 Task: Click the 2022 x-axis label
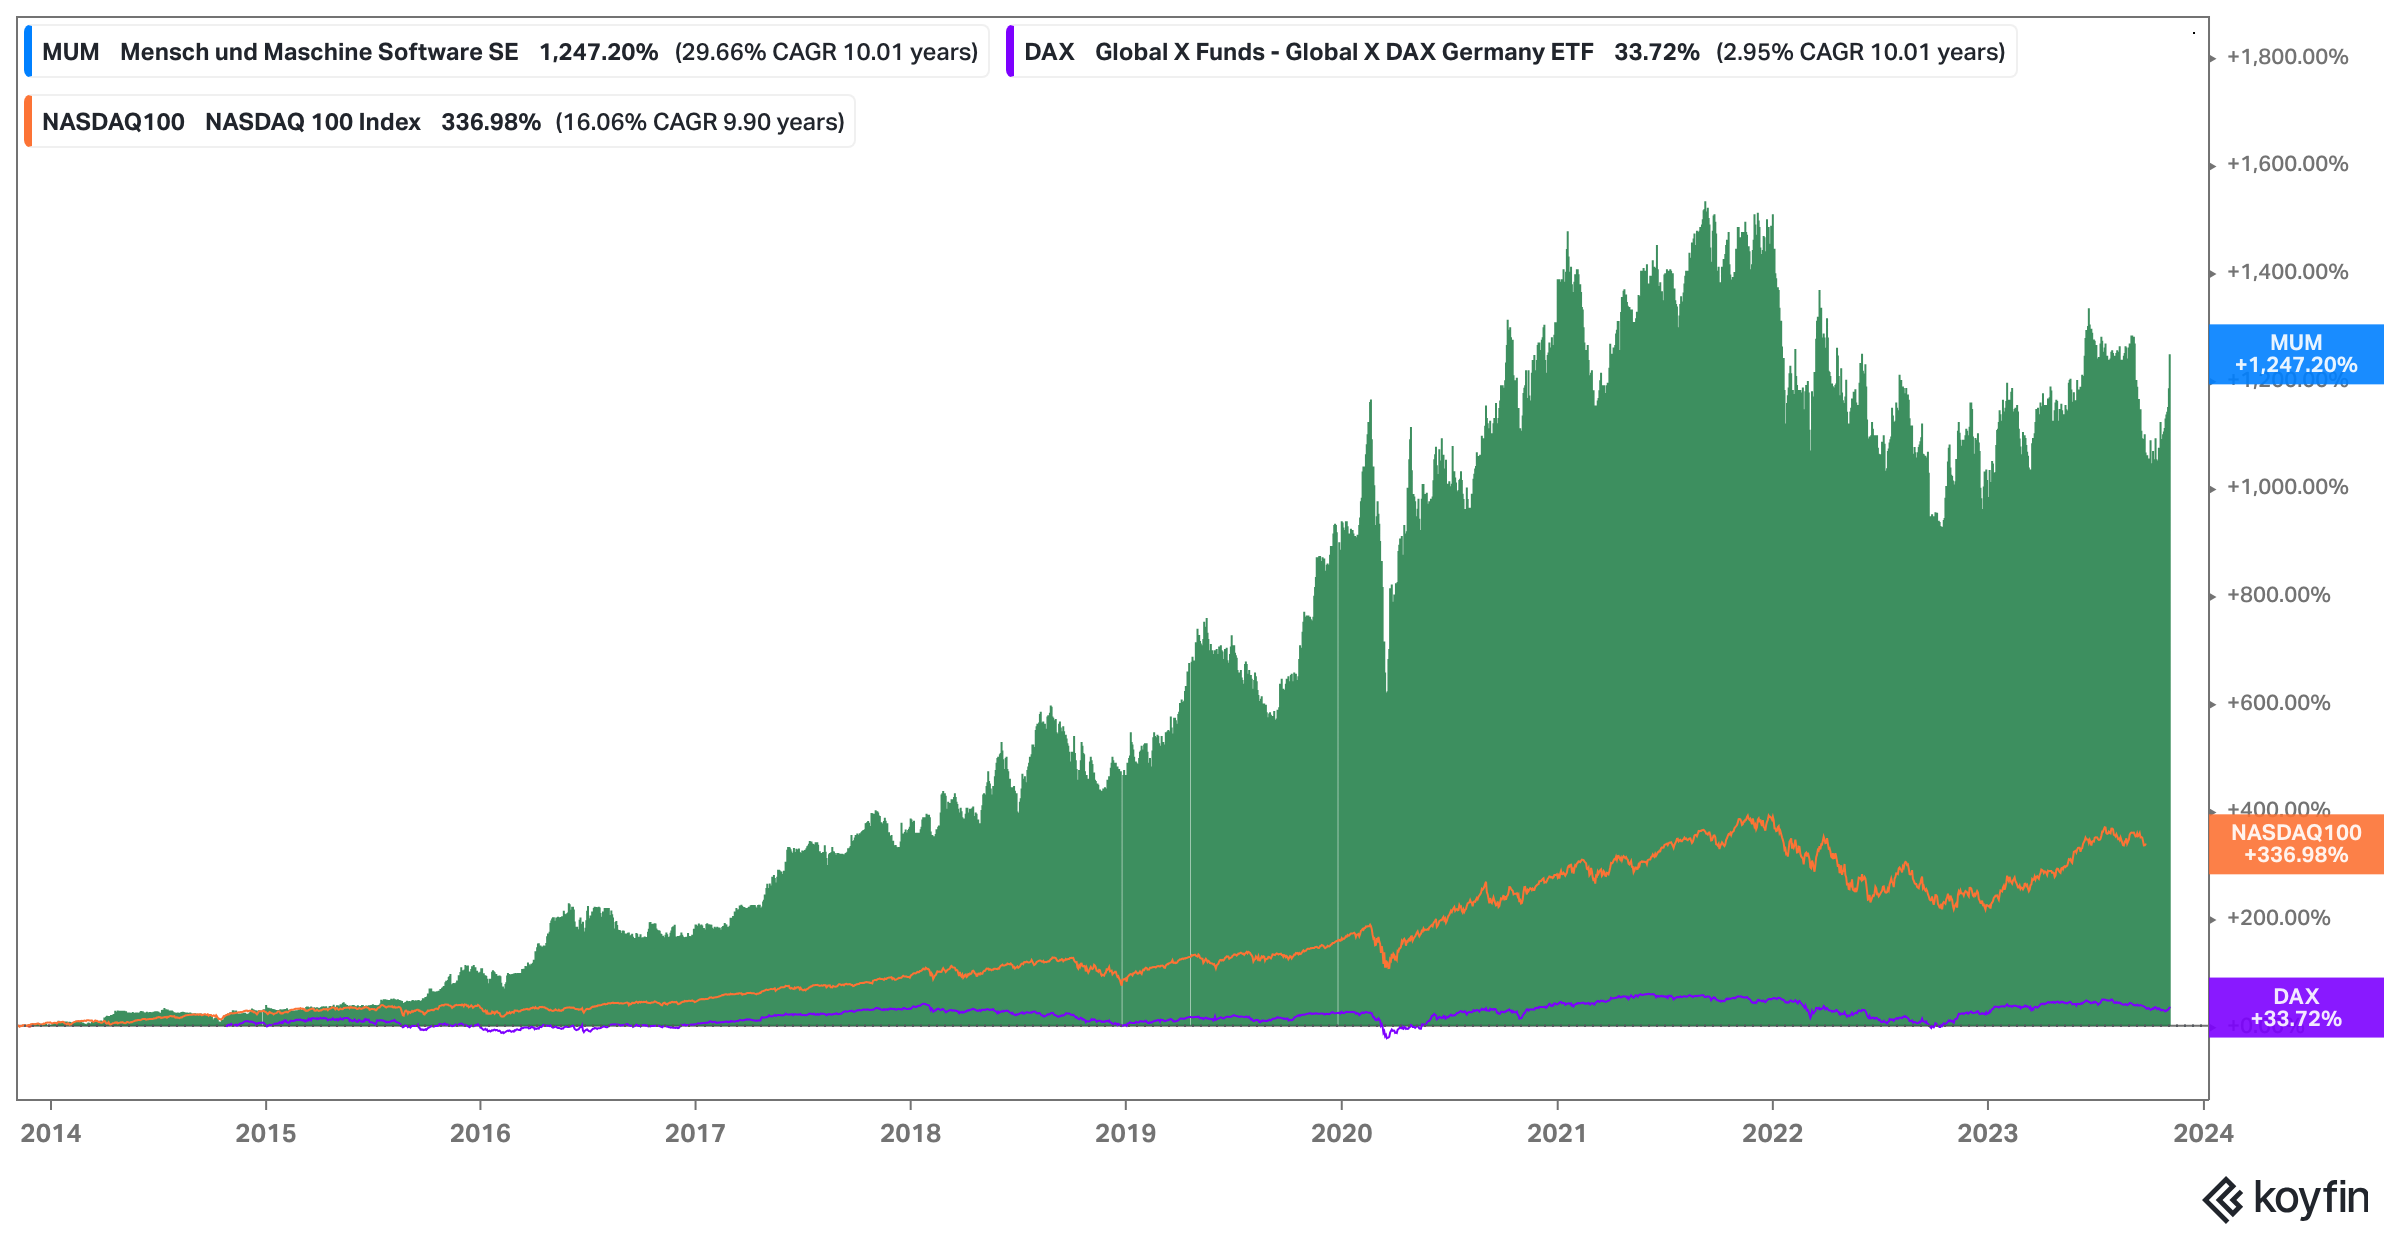click(x=1772, y=1133)
